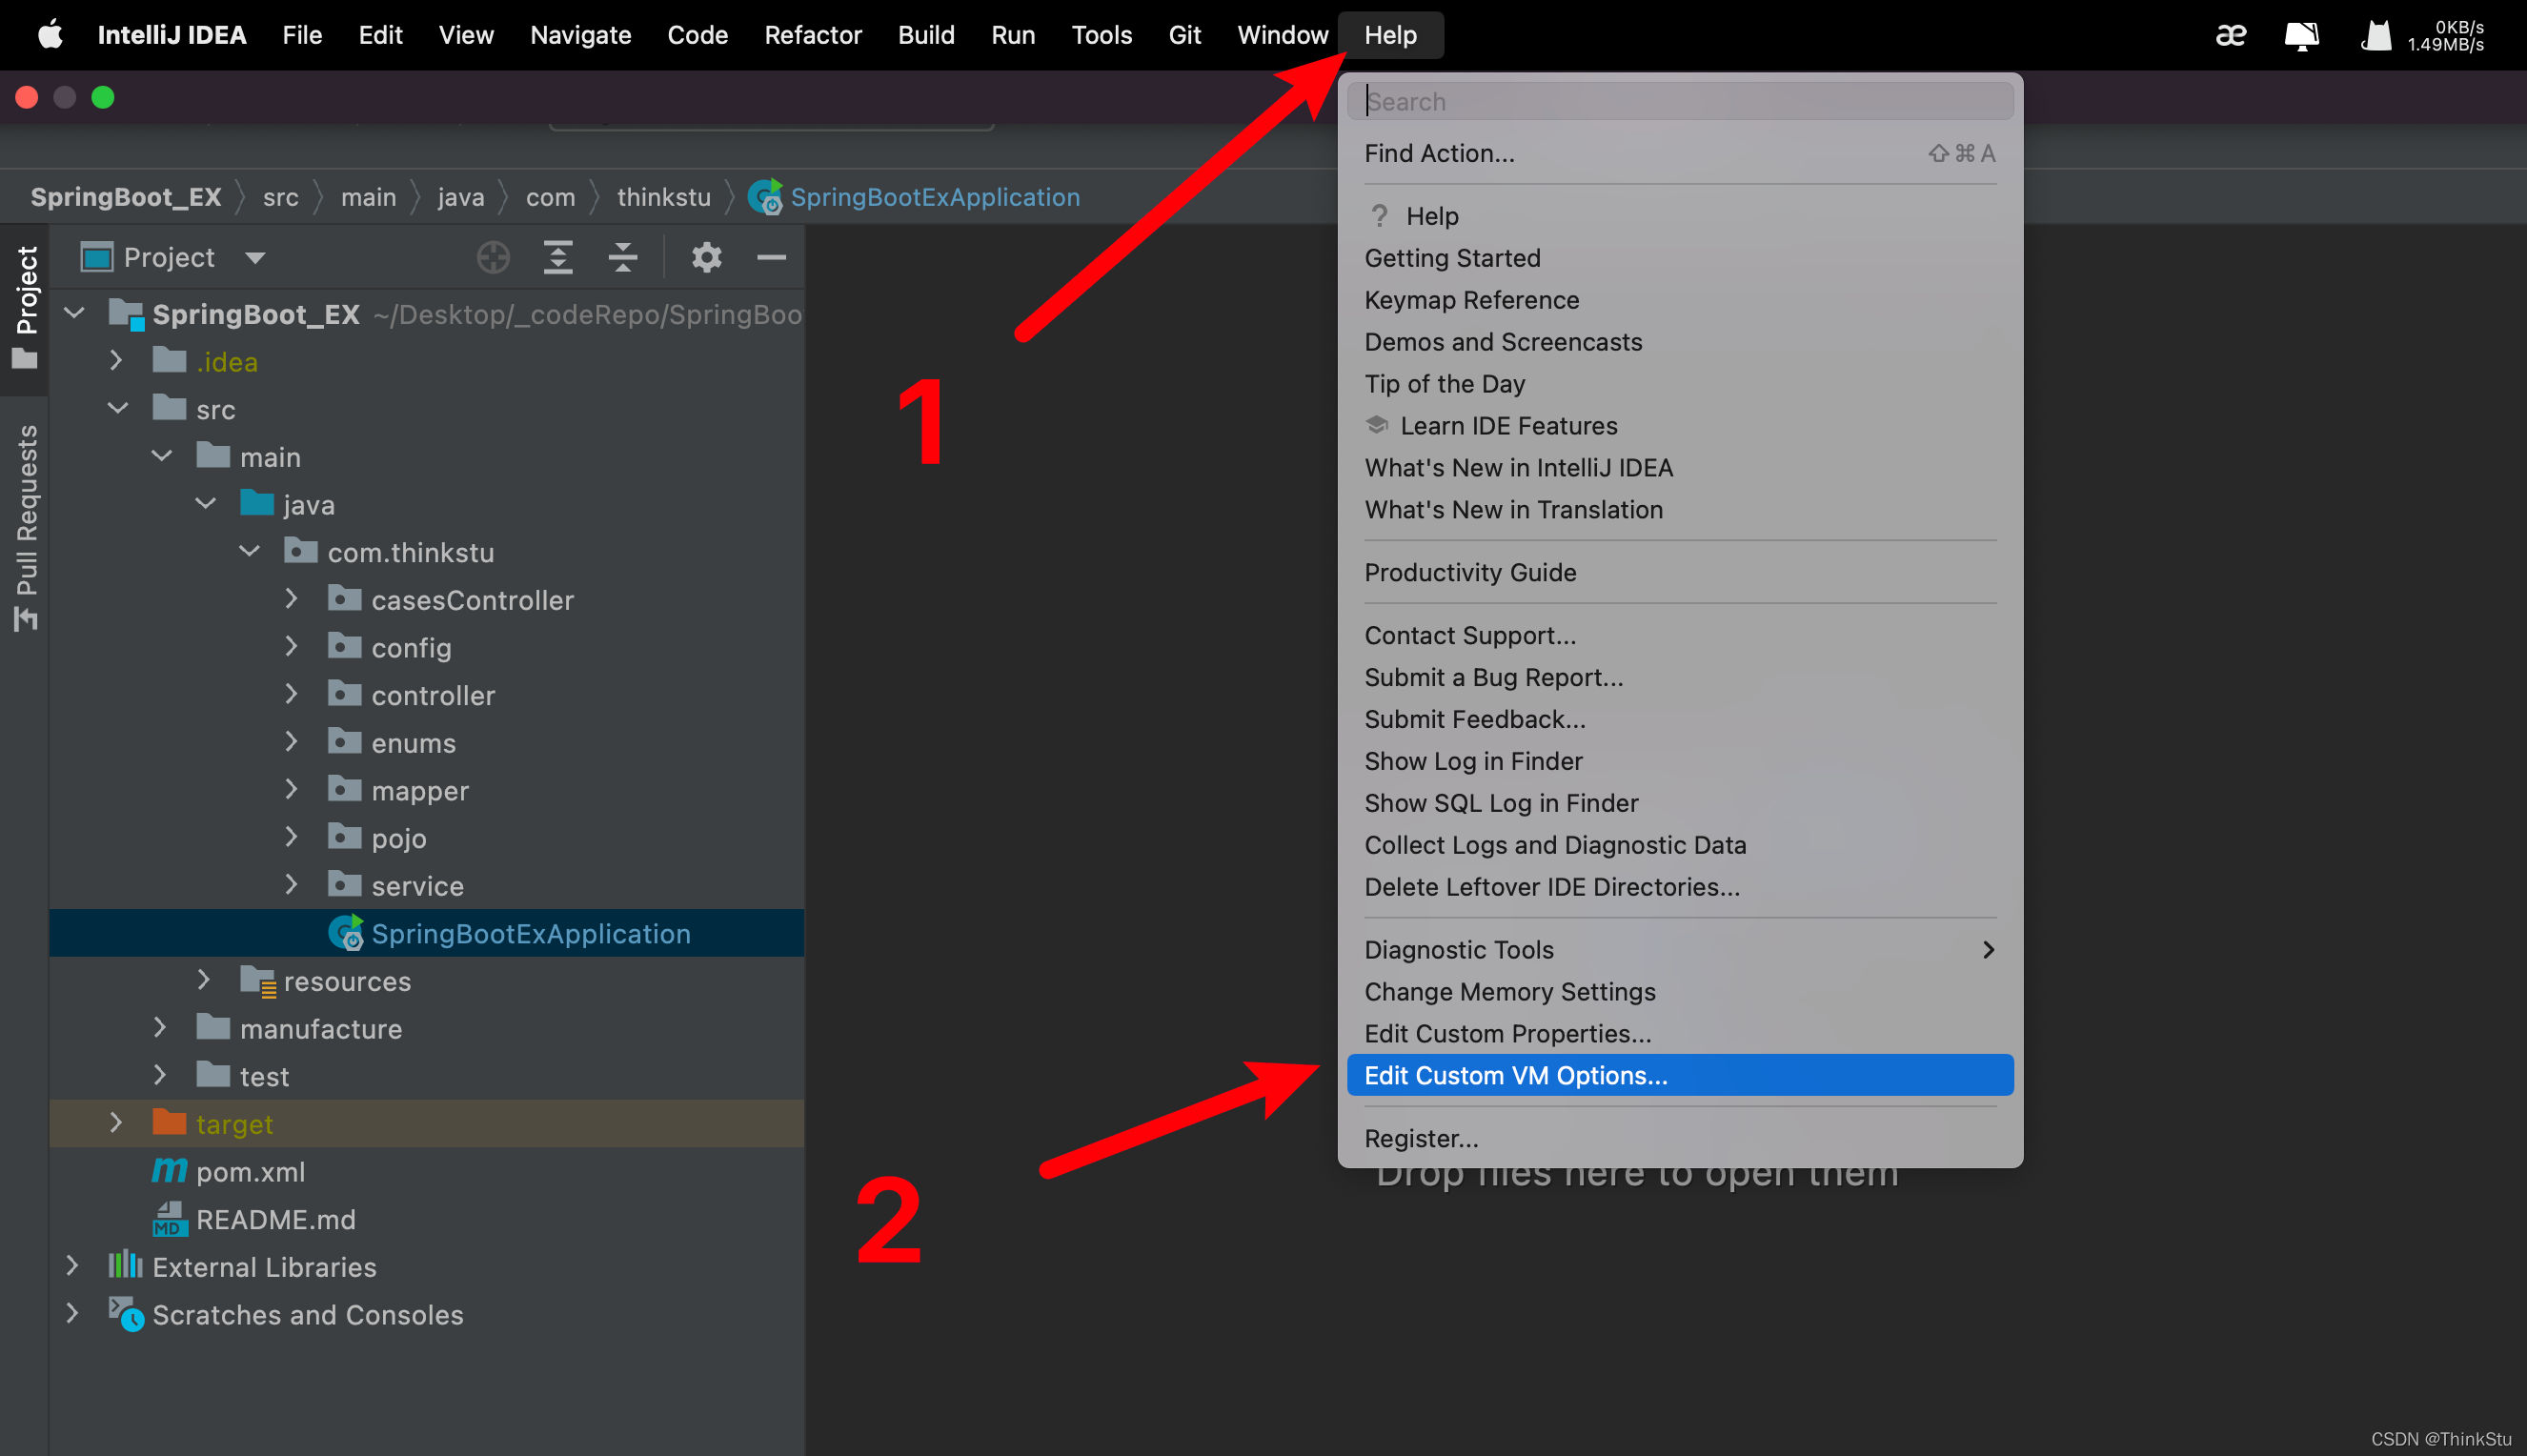This screenshot has height=1456, width=2527.
Task: Select the manufacture folder row
Action: [427, 1028]
